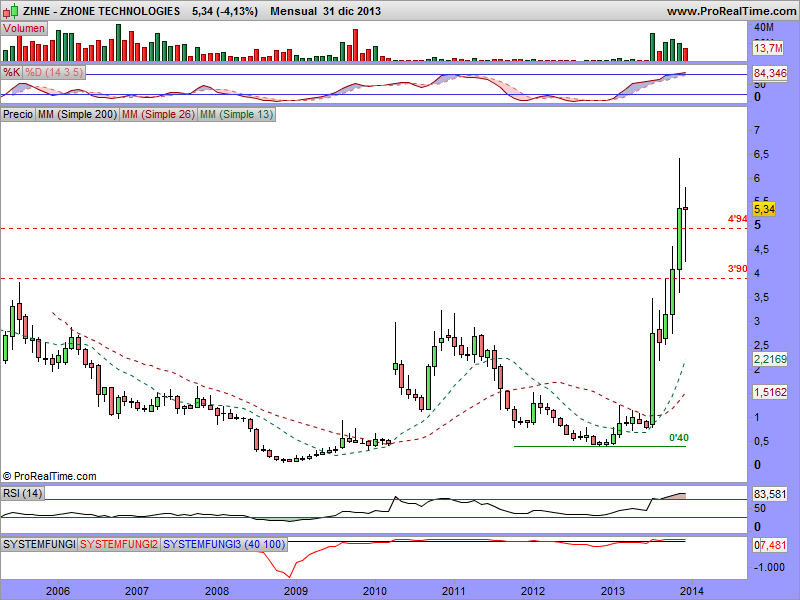The image size is (800, 600).
Task: Select the %K stochastic label
Action: pyautogui.click(x=12, y=73)
